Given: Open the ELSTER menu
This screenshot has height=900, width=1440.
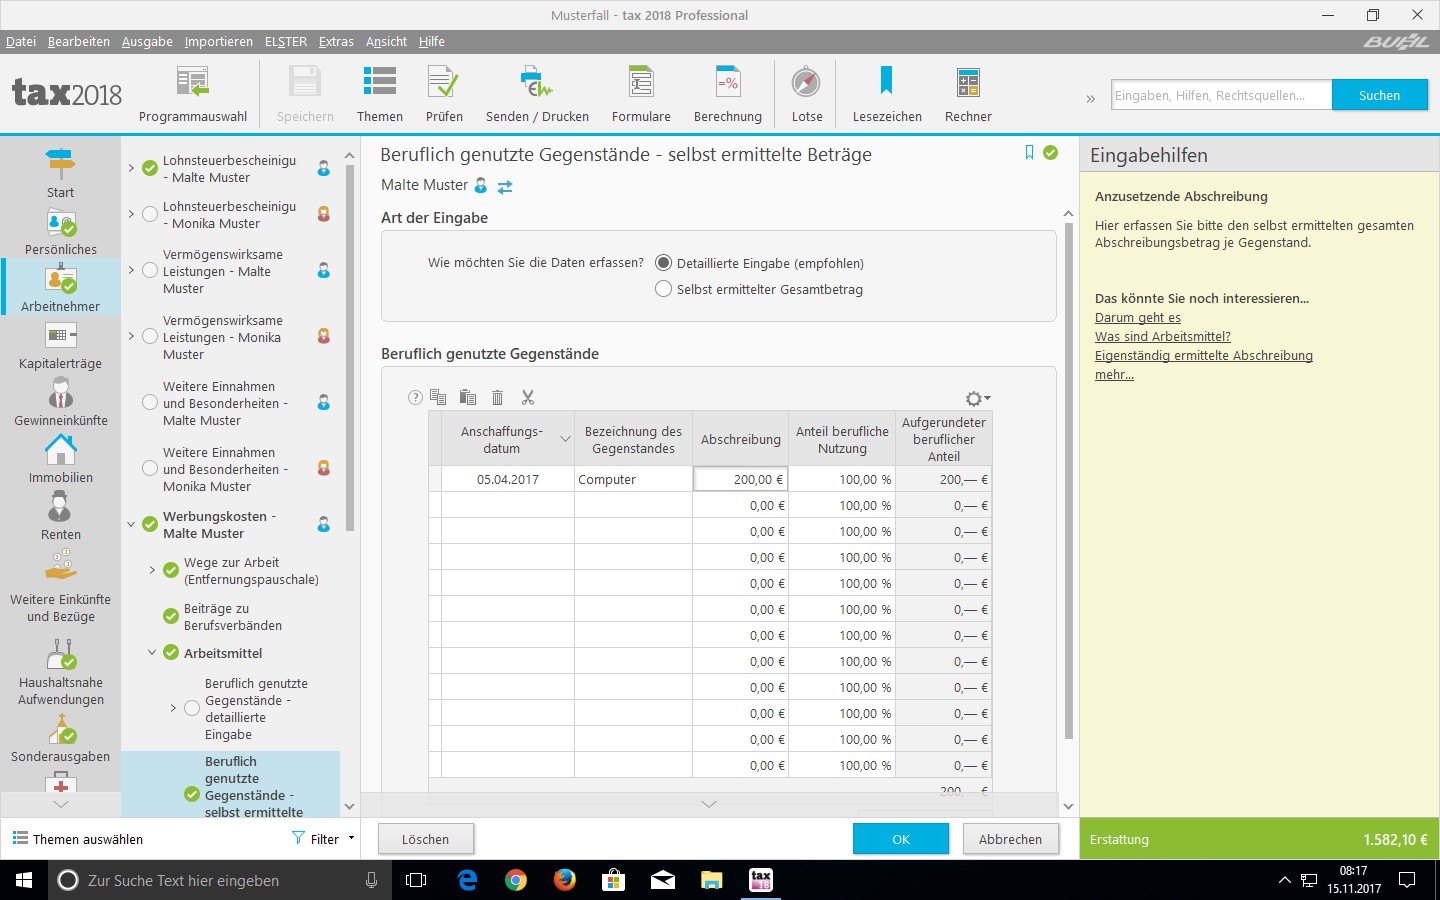Looking at the screenshot, I should coord(286,41).
